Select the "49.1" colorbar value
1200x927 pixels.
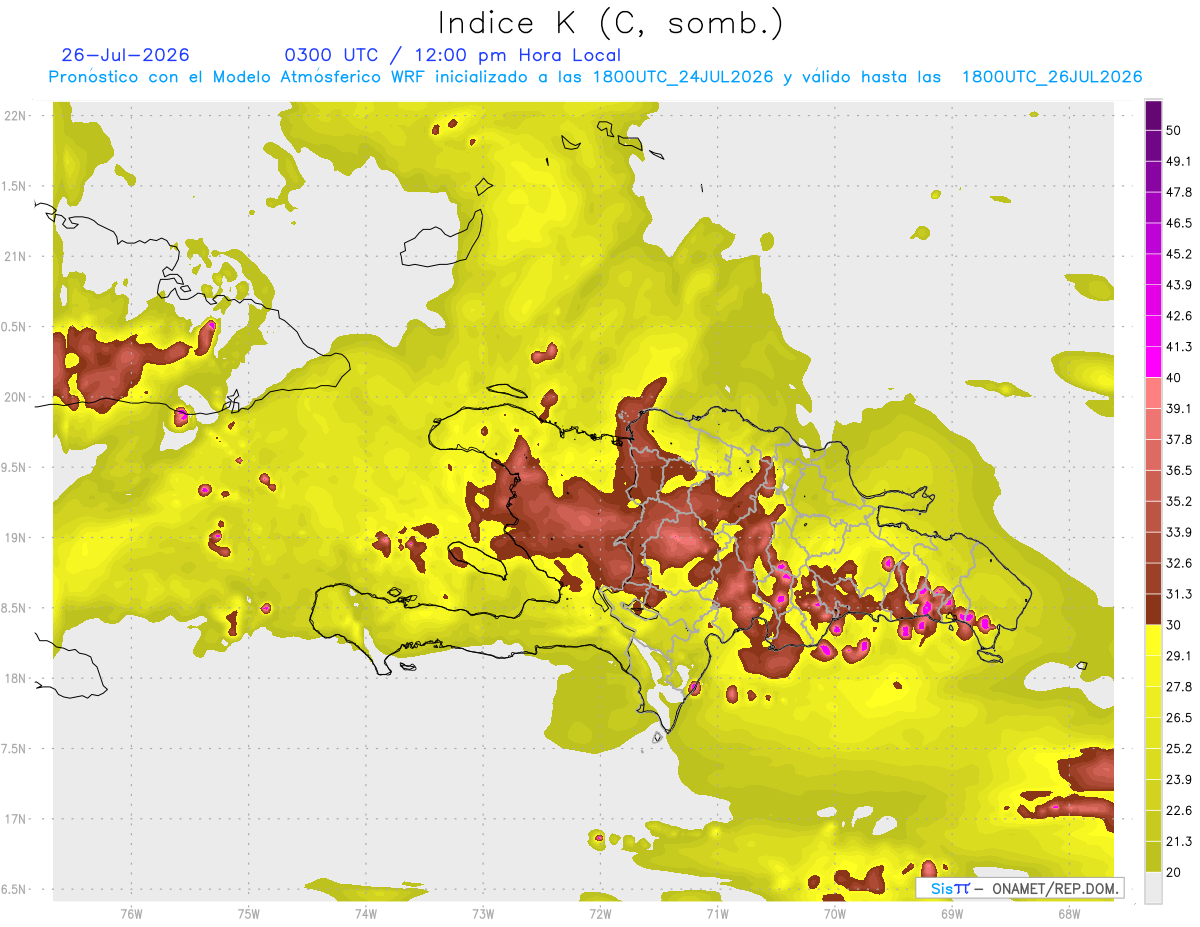click(x=1179, y=161)
